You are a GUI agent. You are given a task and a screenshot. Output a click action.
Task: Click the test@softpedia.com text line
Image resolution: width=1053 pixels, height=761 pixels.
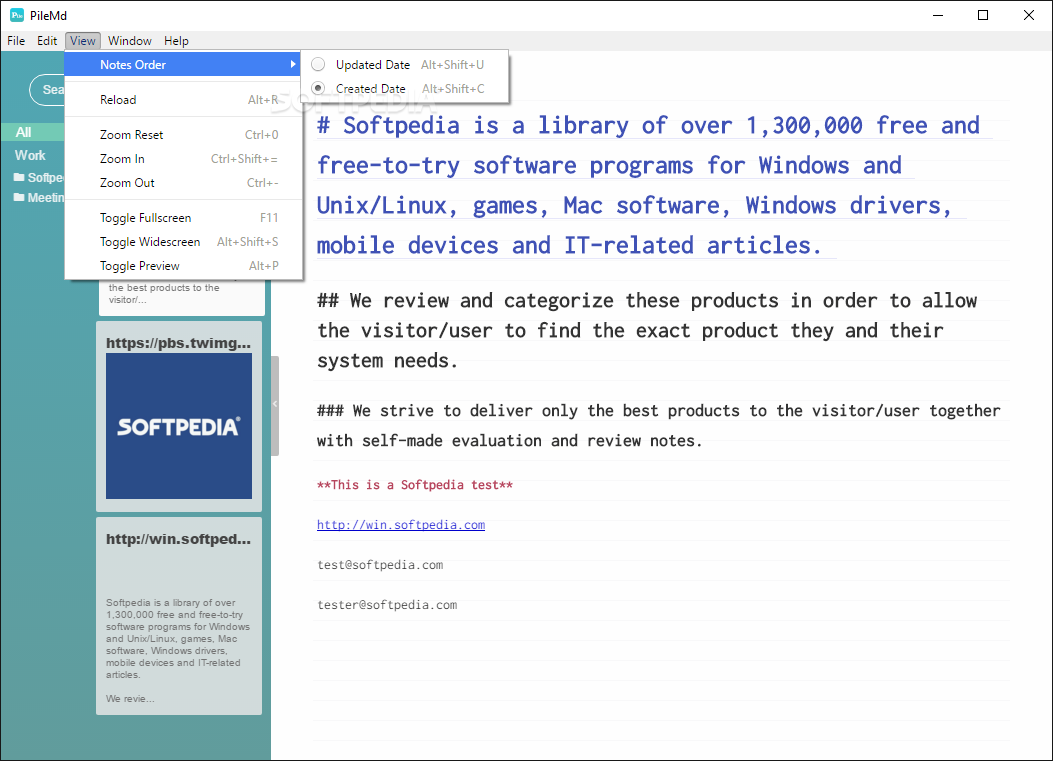(x=380, y=565)
